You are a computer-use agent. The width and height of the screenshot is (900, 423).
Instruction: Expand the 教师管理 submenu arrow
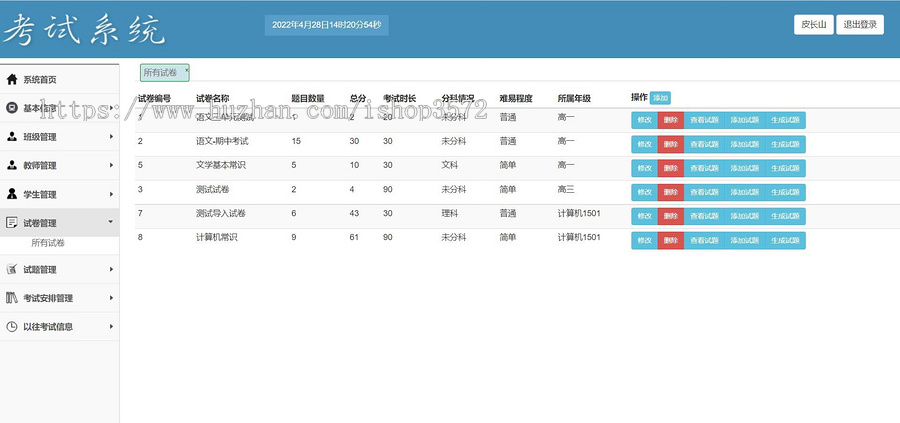[x=111, y=165]
